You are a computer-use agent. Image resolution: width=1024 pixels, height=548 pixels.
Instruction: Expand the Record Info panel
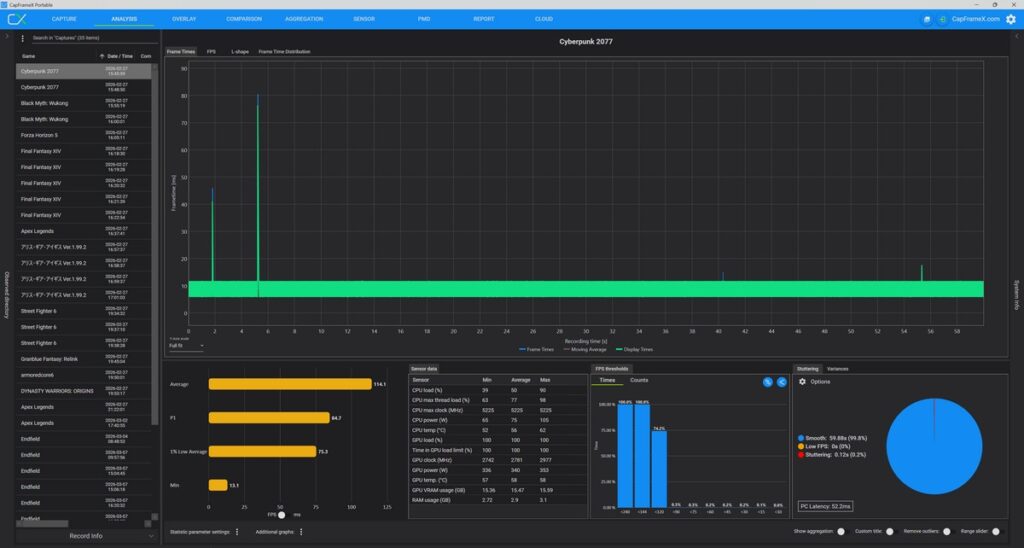85,536
